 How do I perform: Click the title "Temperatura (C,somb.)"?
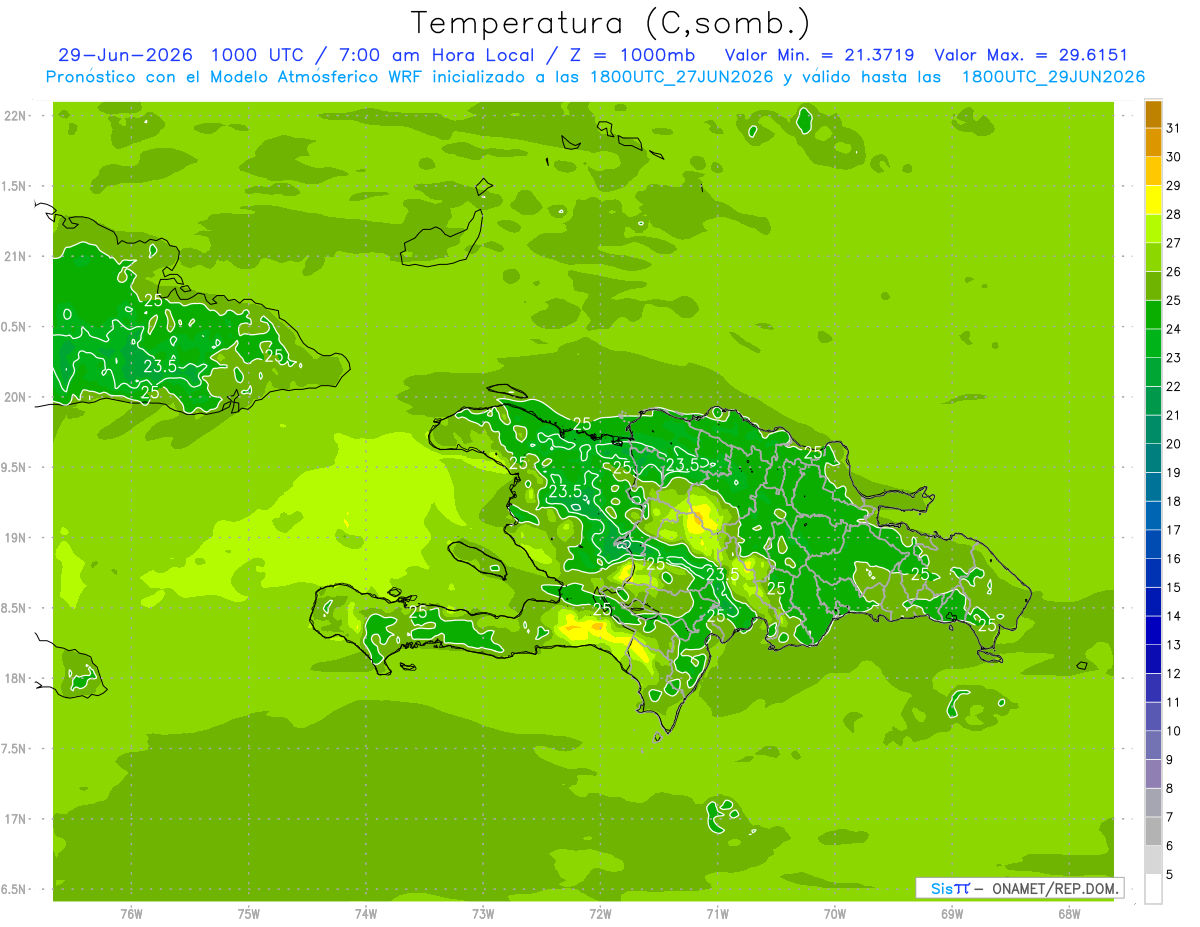point(611,23)
